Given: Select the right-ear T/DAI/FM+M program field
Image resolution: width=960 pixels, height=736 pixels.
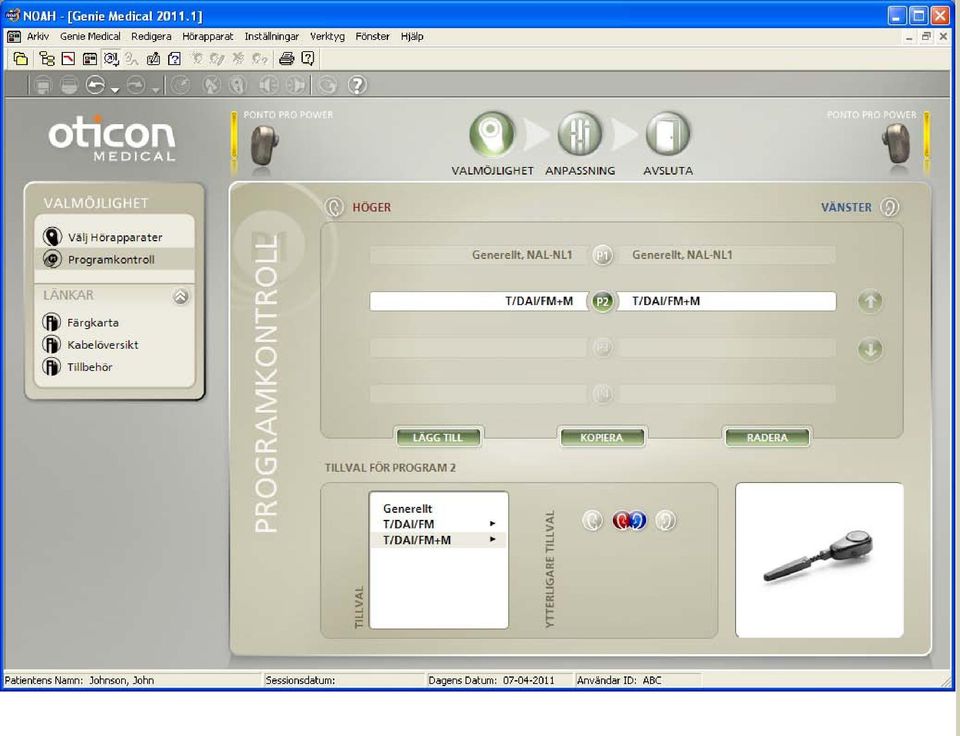Looking at the screenshot, I should 479,301.
